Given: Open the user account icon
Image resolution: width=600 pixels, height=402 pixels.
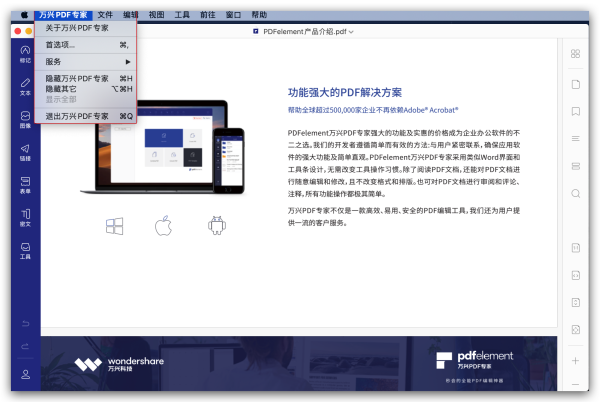Looking at the screenshot, I should (x=25, y=374).
